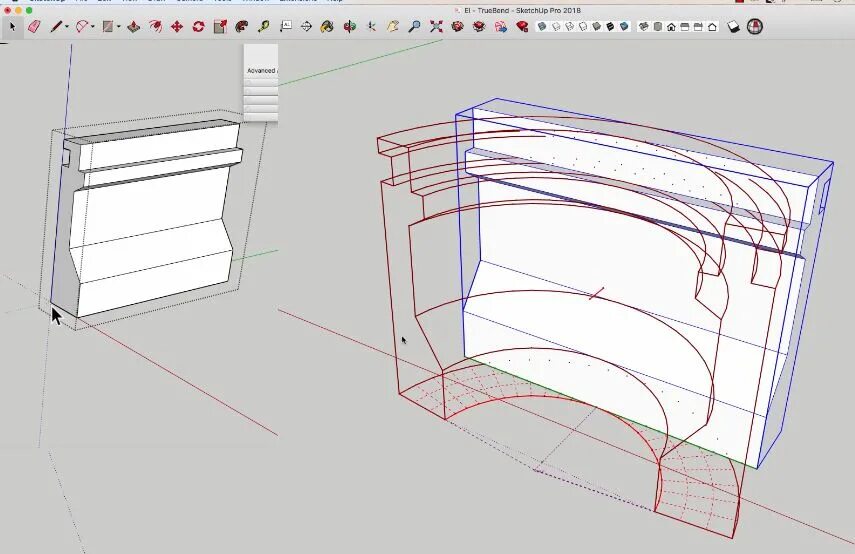Toggle Back Edges face style
The image size is (855, 554).
[x=556, y=26]
